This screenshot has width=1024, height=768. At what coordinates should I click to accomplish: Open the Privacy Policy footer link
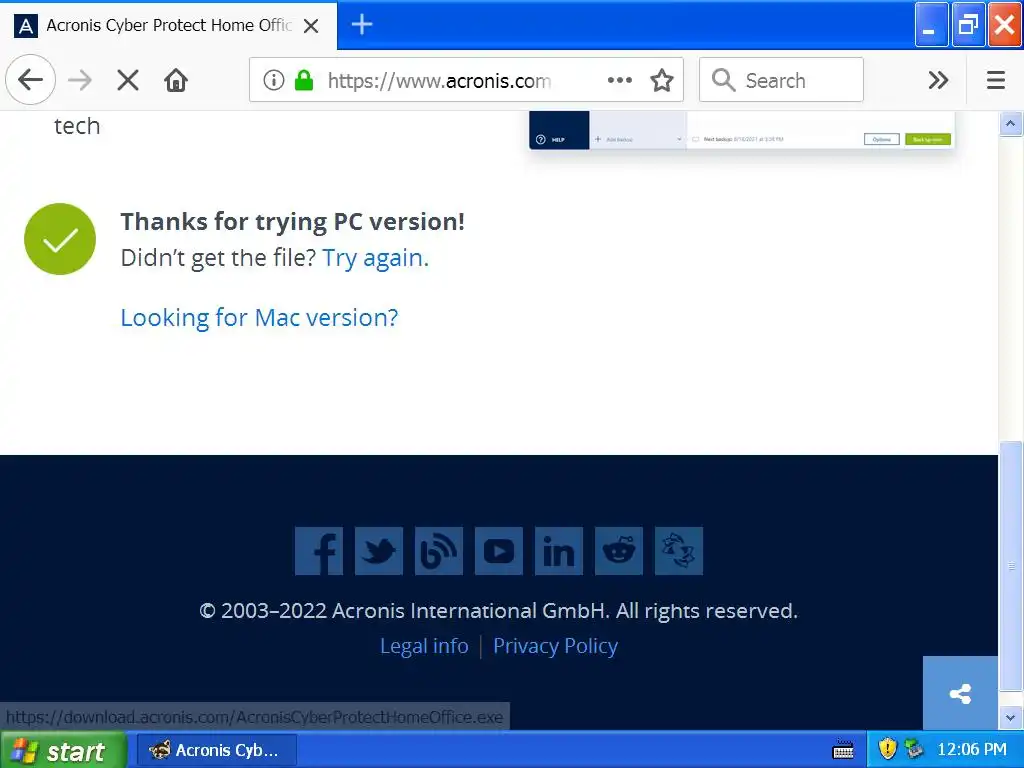coord(555,646)
